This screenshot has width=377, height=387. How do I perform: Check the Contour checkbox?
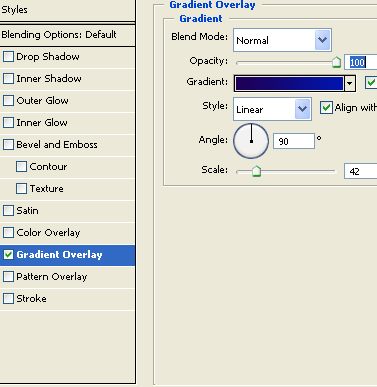click(x=21, y=167)
